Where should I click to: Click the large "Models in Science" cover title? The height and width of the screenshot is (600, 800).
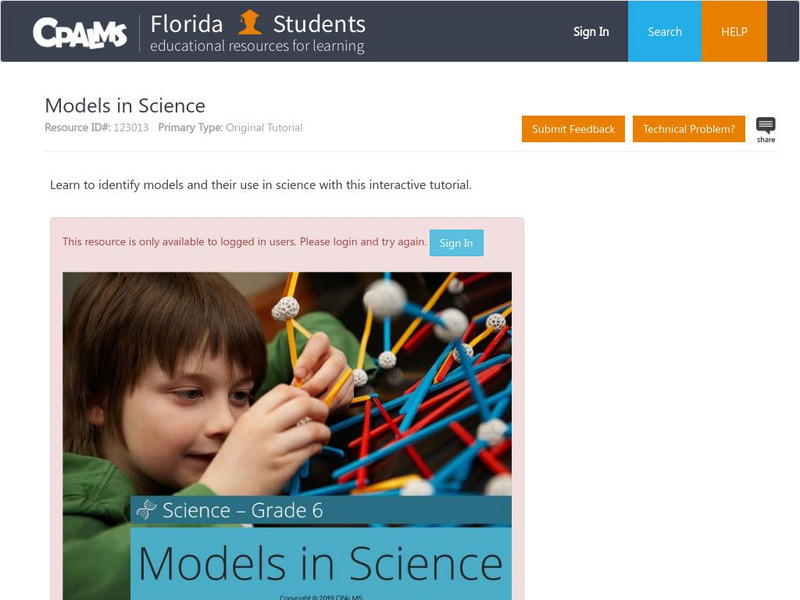click(x=320, y=564)
